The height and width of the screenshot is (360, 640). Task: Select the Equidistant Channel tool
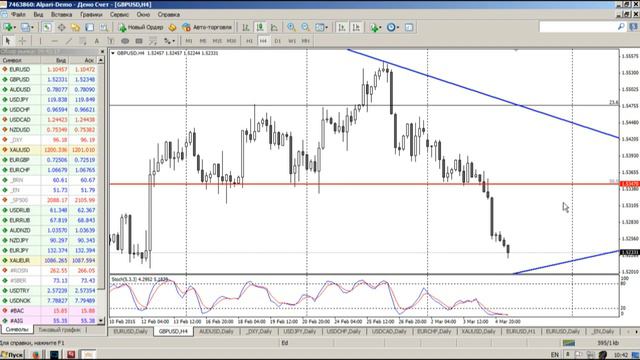[83, 41]
